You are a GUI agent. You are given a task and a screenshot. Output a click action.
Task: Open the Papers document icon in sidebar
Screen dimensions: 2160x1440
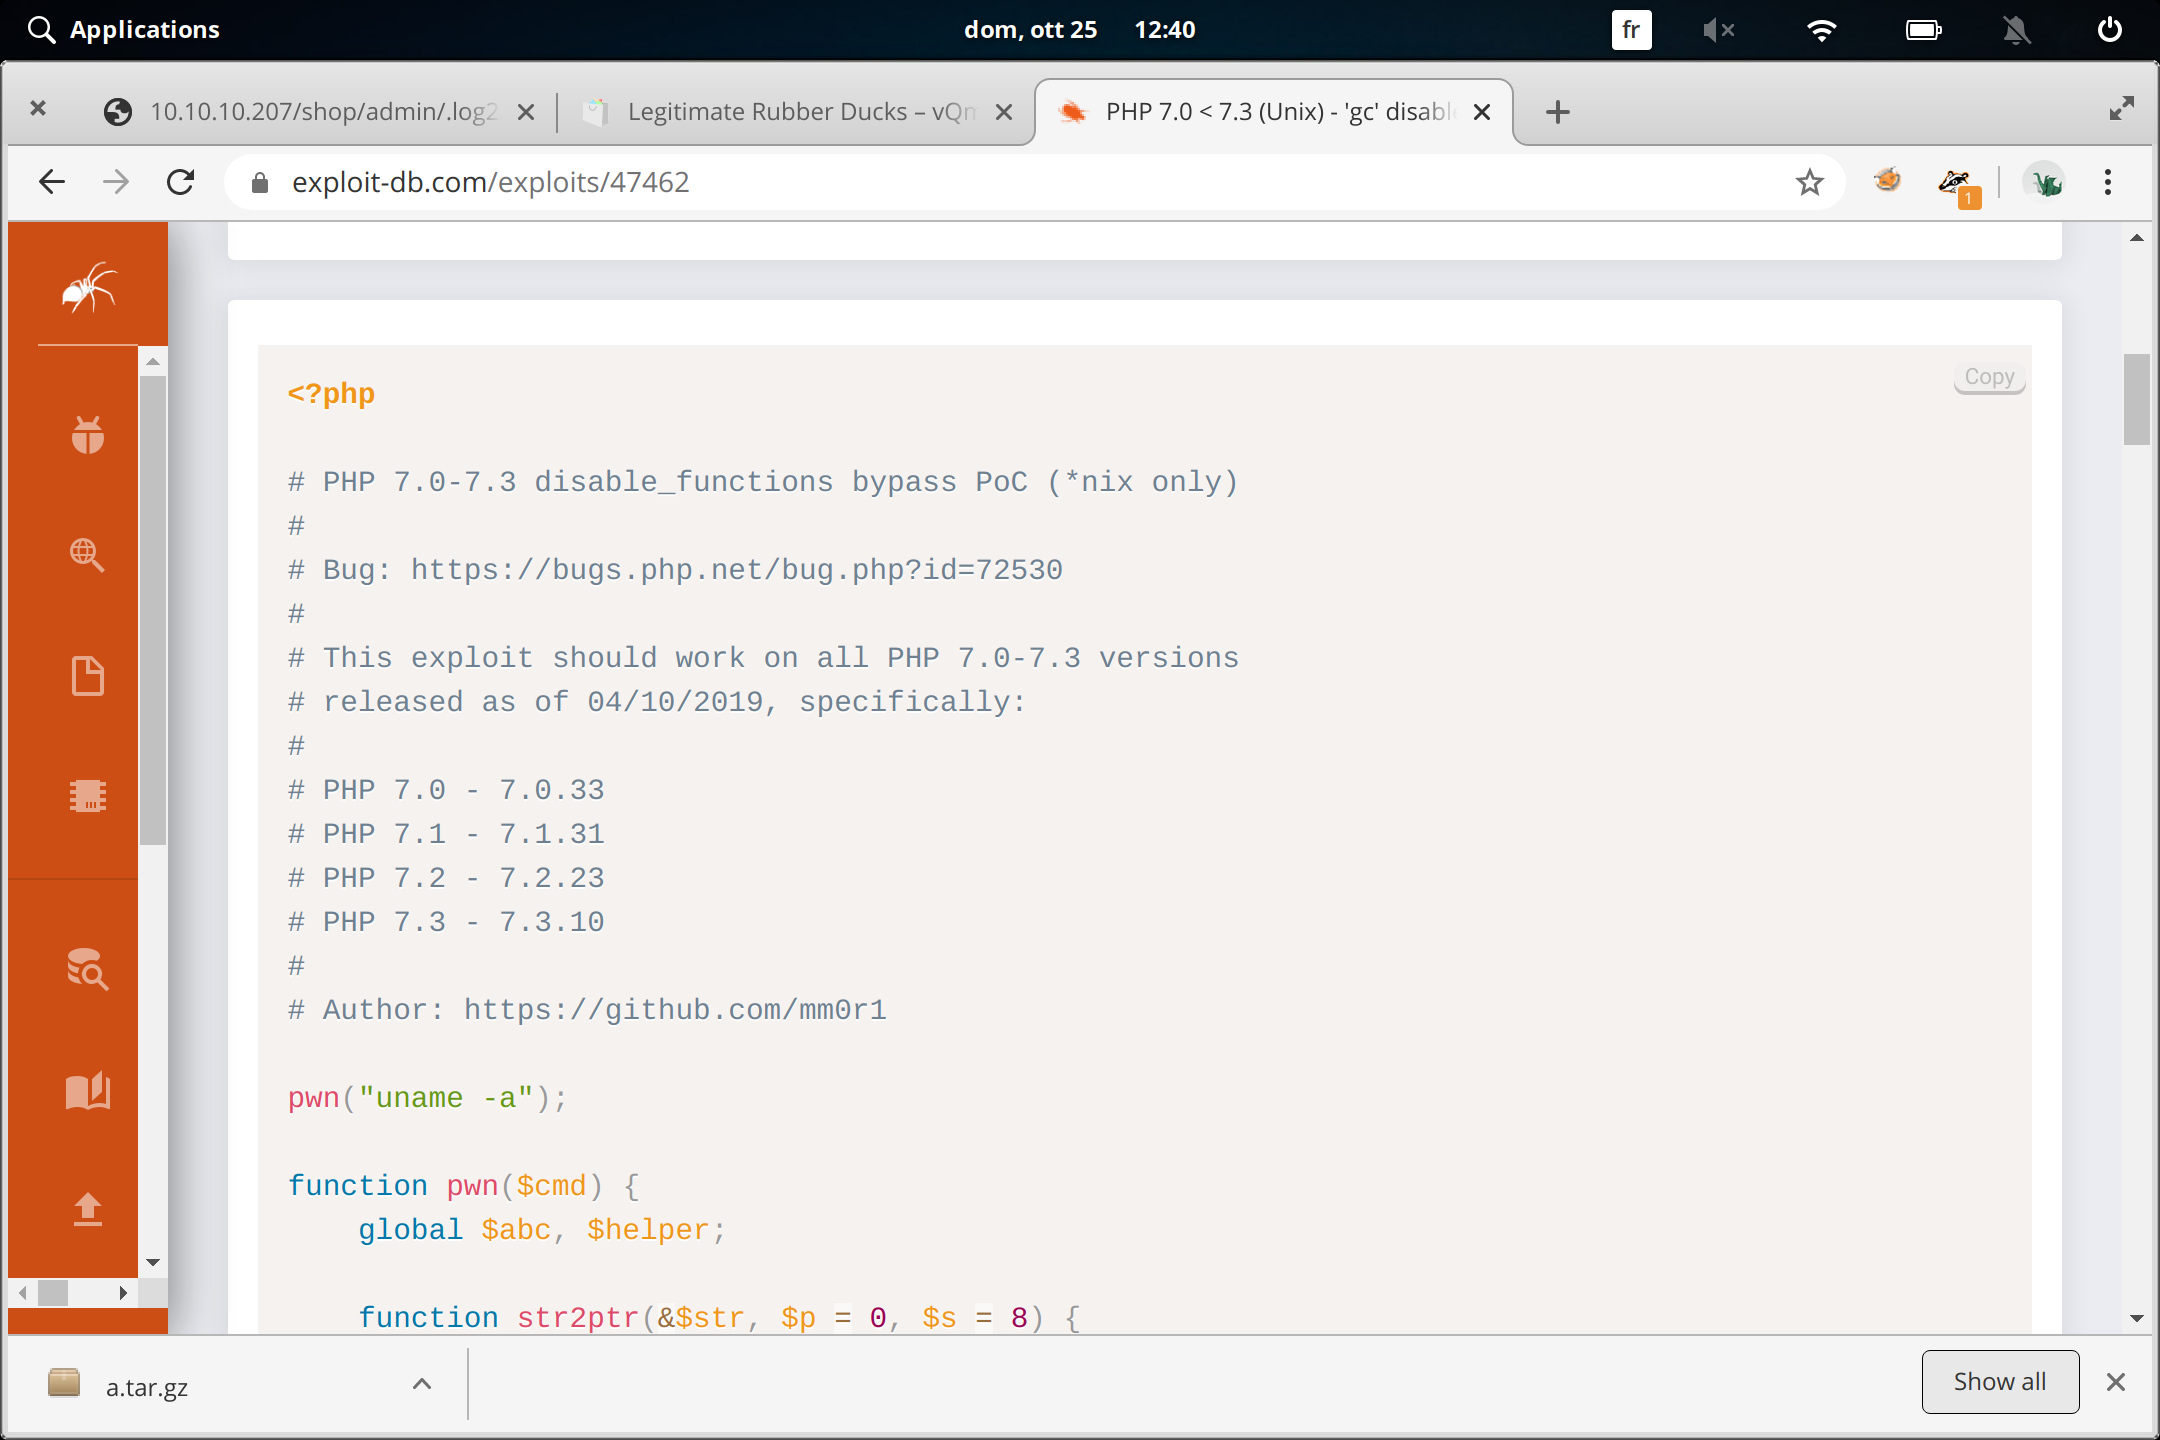click(x=88, y=676)
